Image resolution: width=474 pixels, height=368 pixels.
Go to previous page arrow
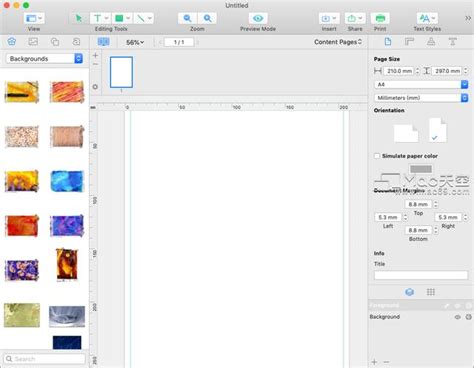[160, 42]
